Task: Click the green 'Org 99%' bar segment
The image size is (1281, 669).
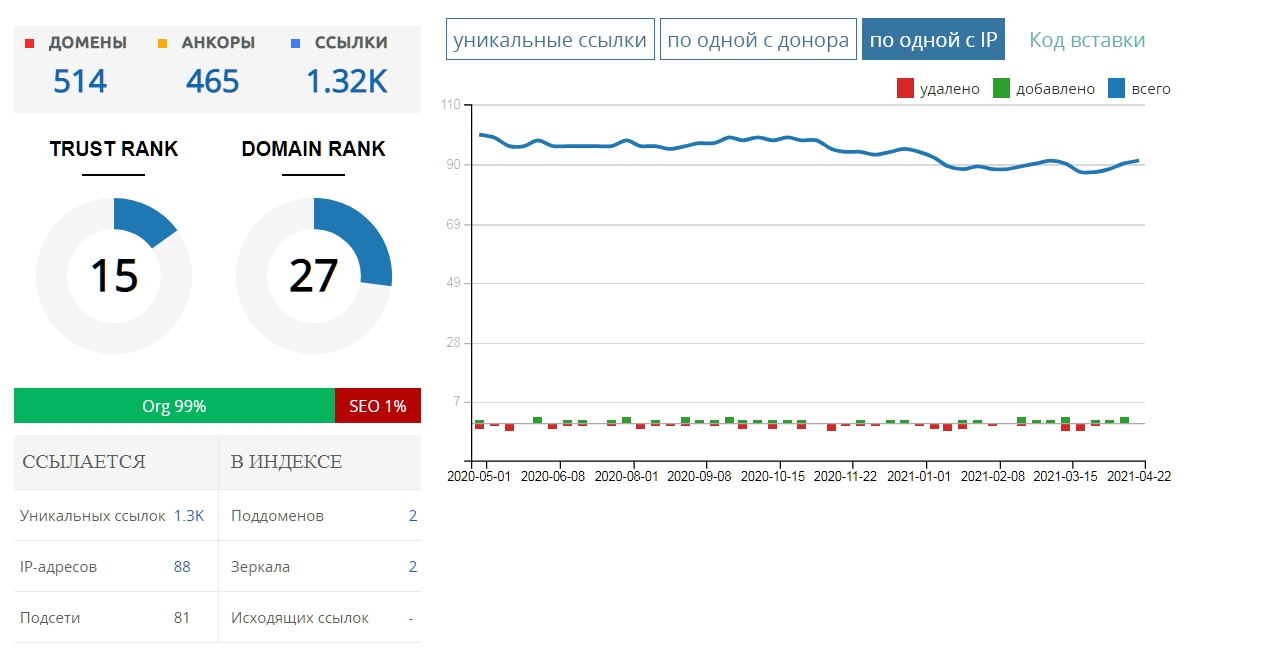Action: pyautogui.click(x=174, y=406)
